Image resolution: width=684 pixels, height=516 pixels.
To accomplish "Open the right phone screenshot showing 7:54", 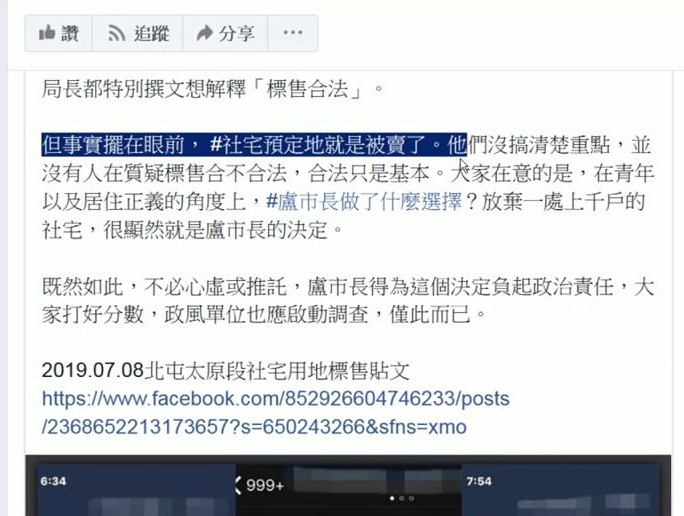I will 560,489.
